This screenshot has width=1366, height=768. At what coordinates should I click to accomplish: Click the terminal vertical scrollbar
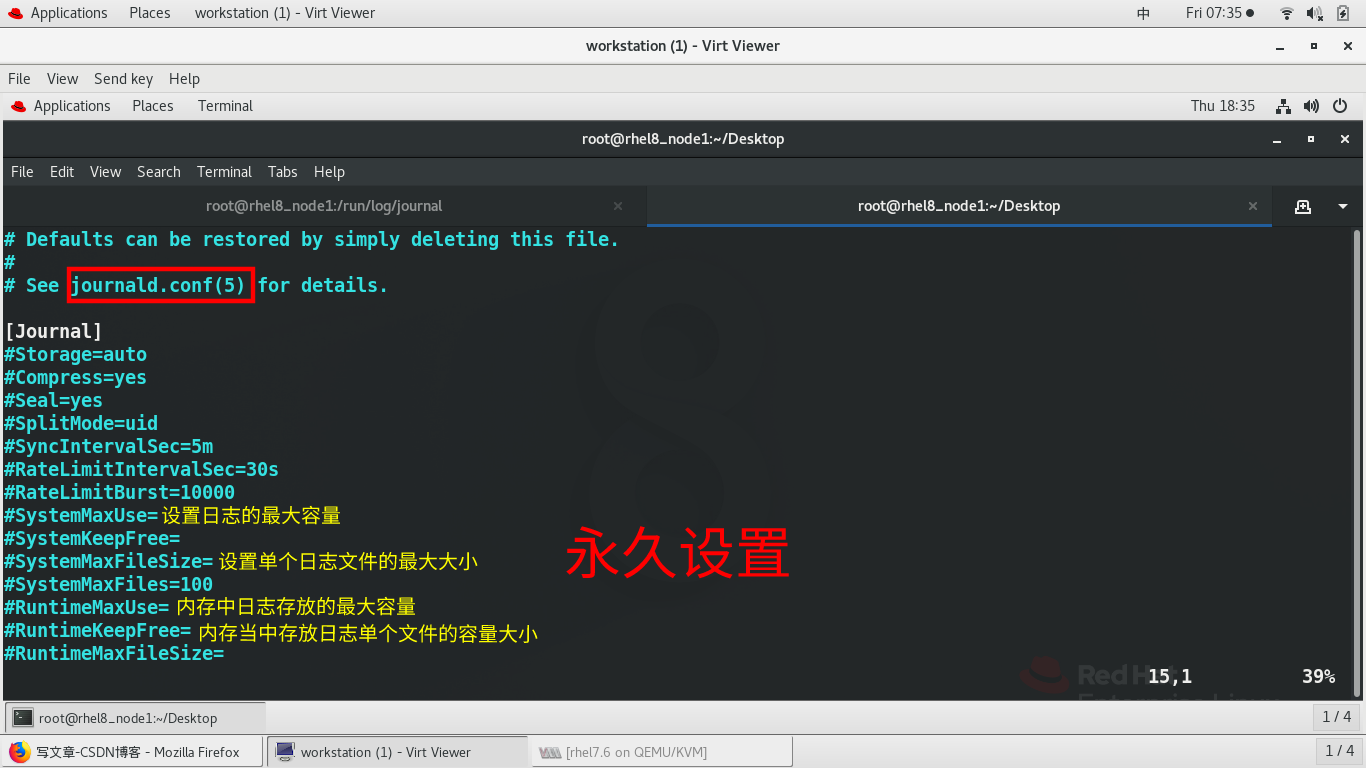pyautogui.click(x=1357, y=463)
